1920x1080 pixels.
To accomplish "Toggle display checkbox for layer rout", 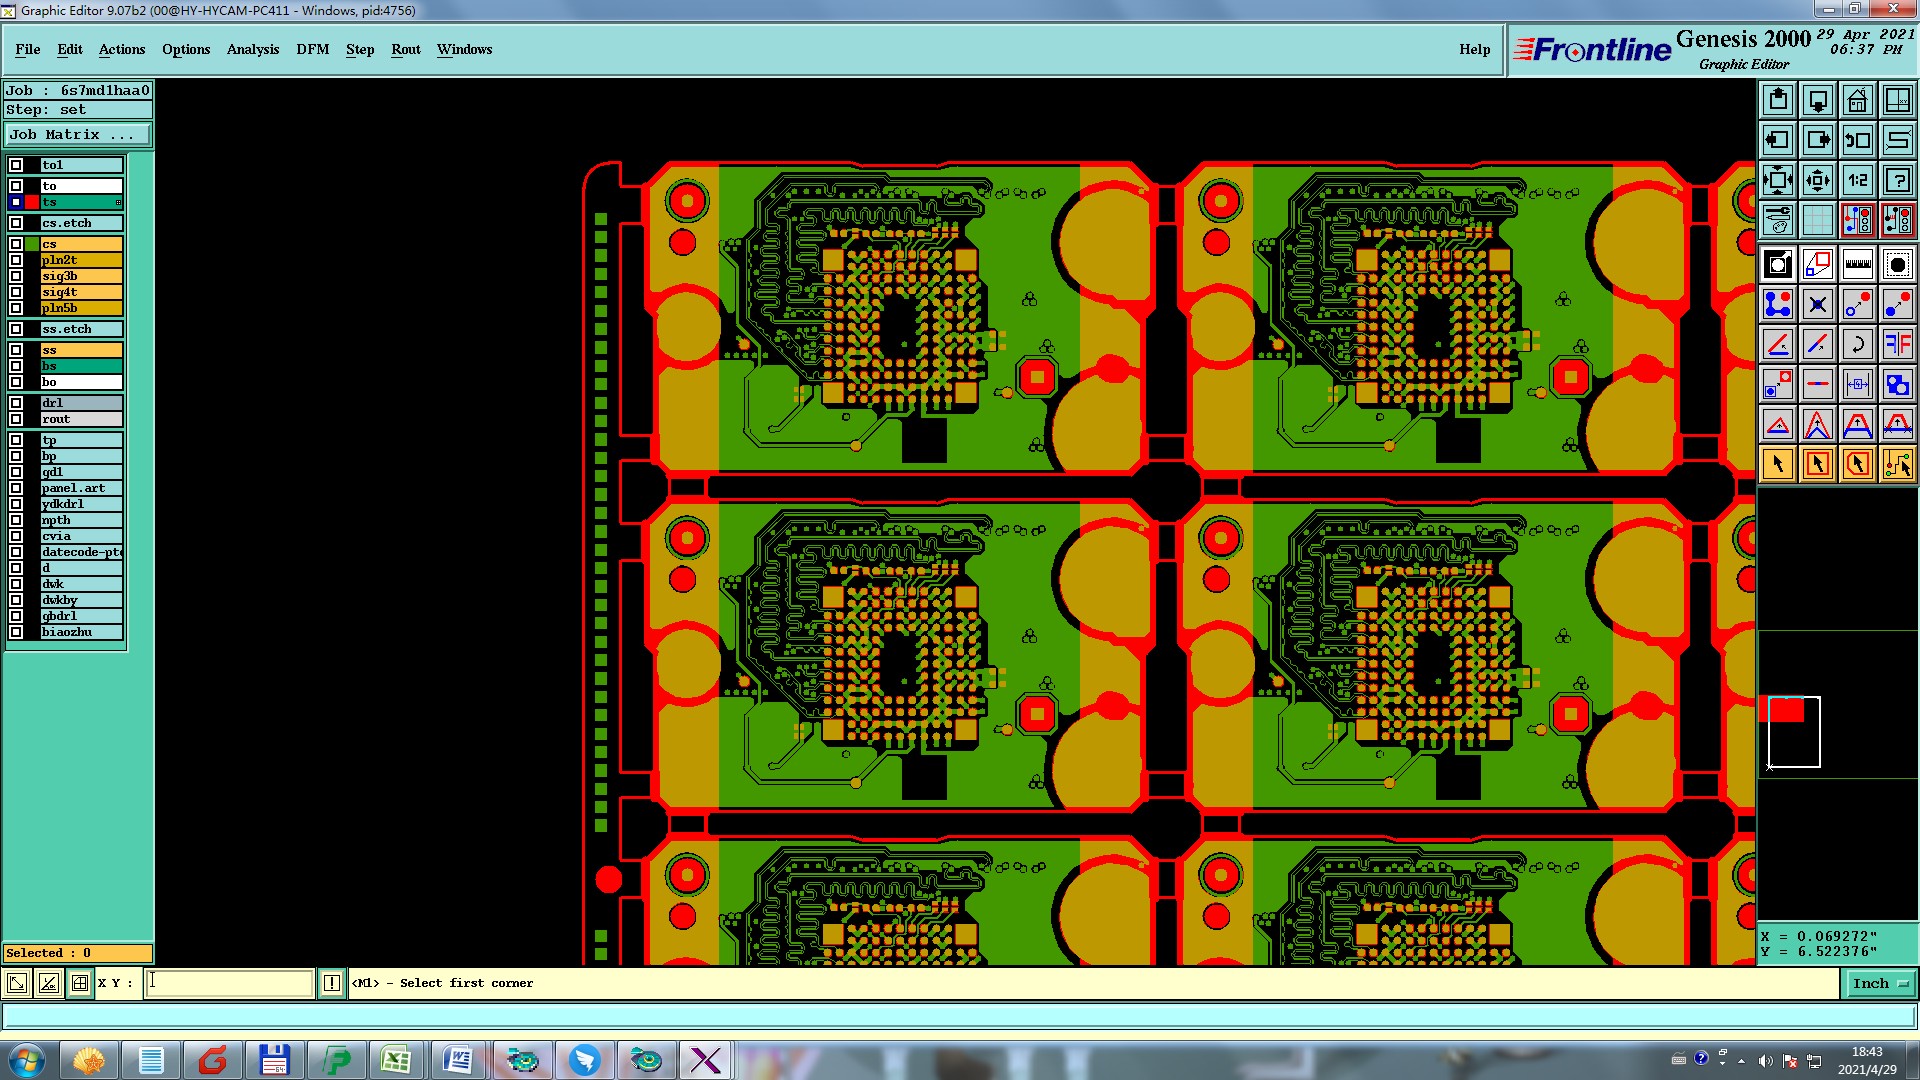I will pyautogui.click(x=16, y=419).
